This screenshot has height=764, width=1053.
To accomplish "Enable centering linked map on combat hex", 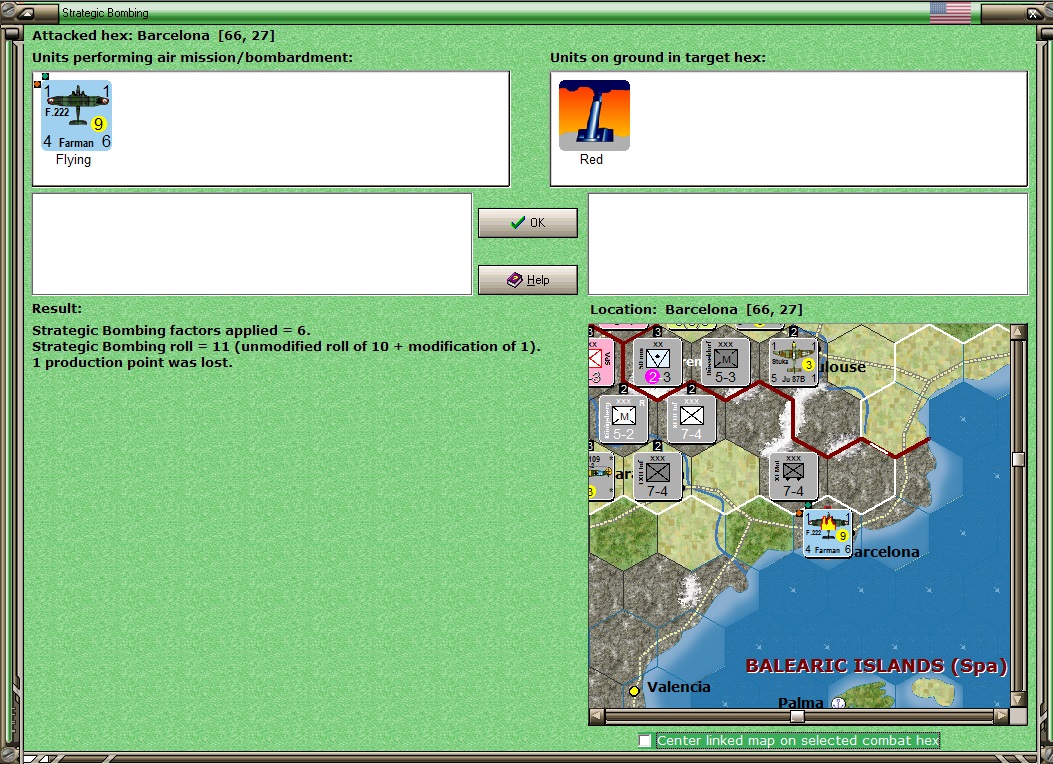I will tap(645, 741).
